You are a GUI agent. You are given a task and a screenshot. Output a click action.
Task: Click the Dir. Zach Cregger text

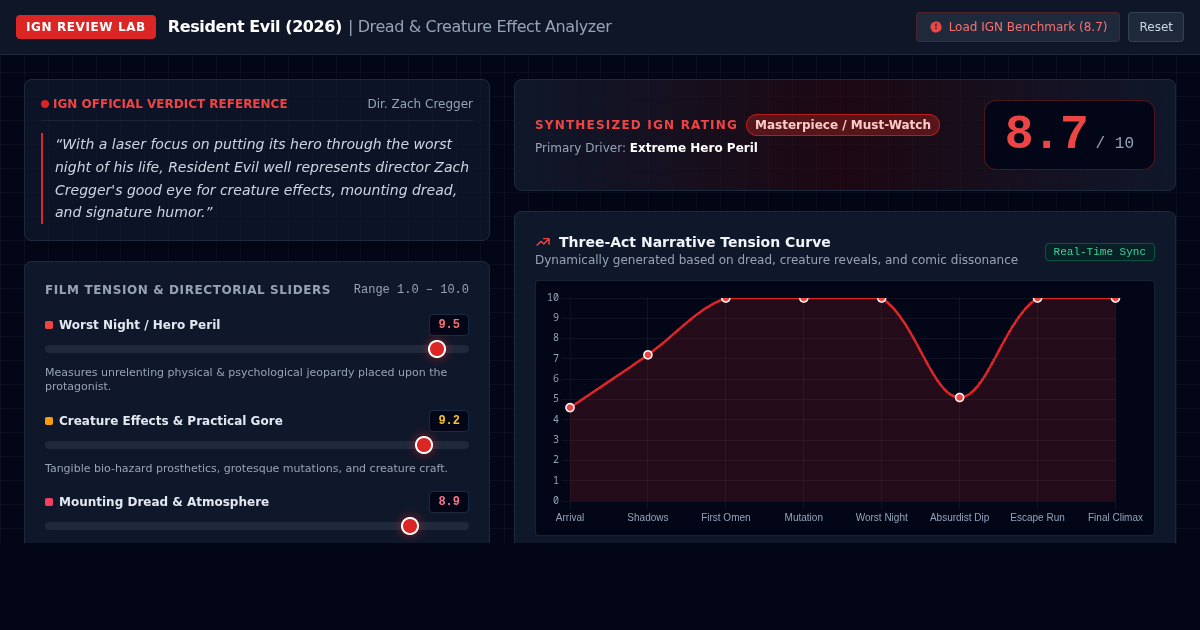(420, 104)
